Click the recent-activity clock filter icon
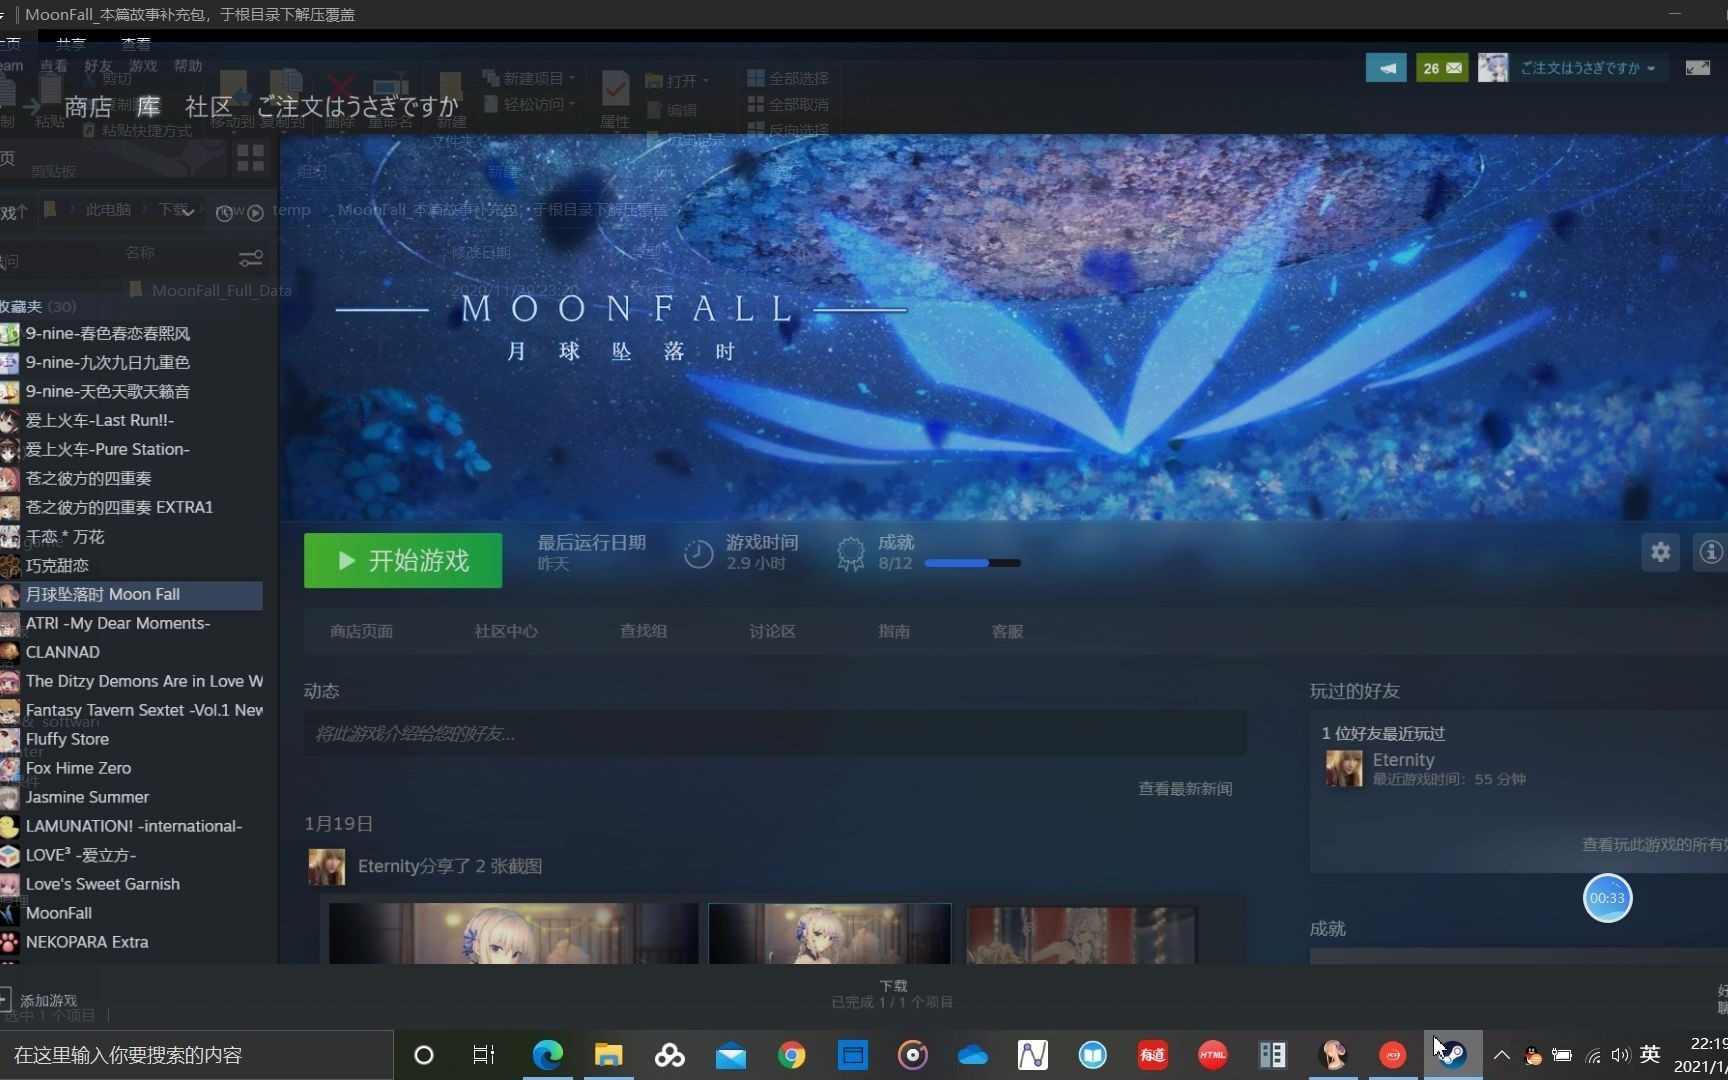 point(224,213)
